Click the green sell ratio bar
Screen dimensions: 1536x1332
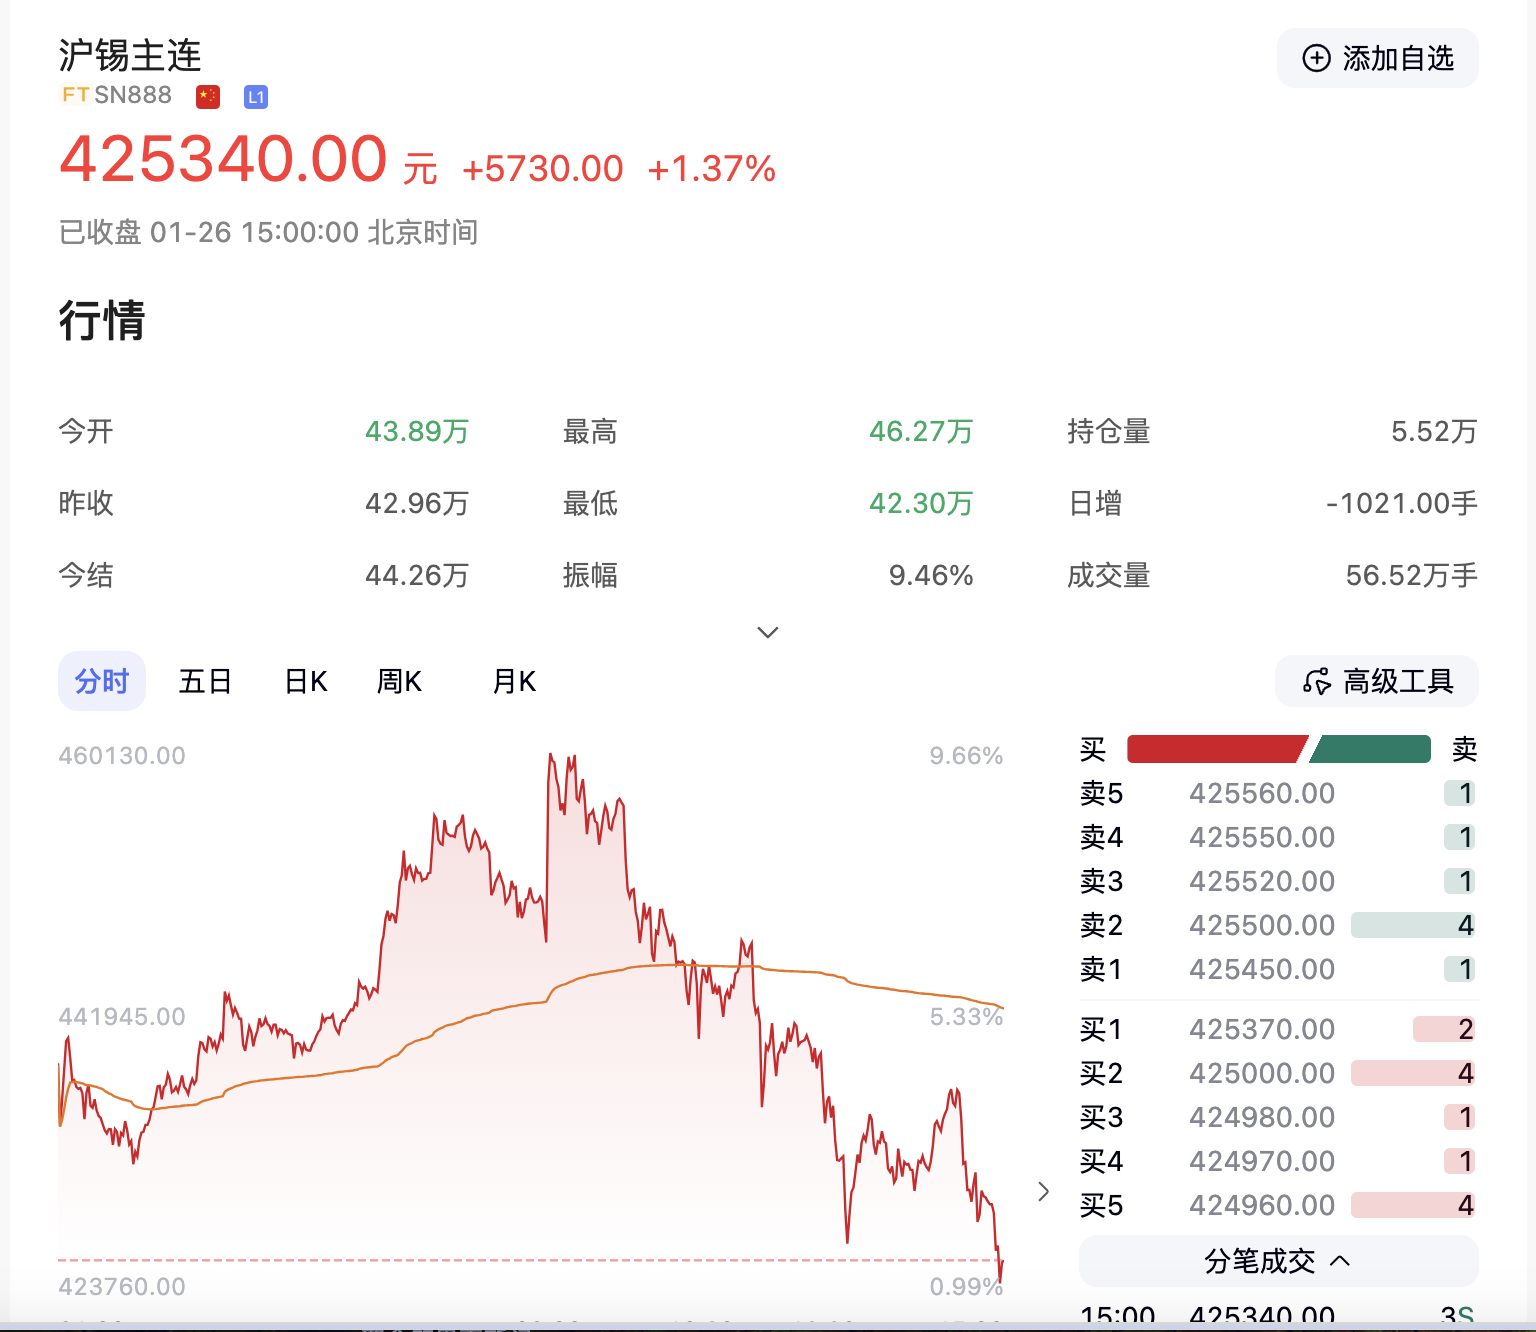1372,749
